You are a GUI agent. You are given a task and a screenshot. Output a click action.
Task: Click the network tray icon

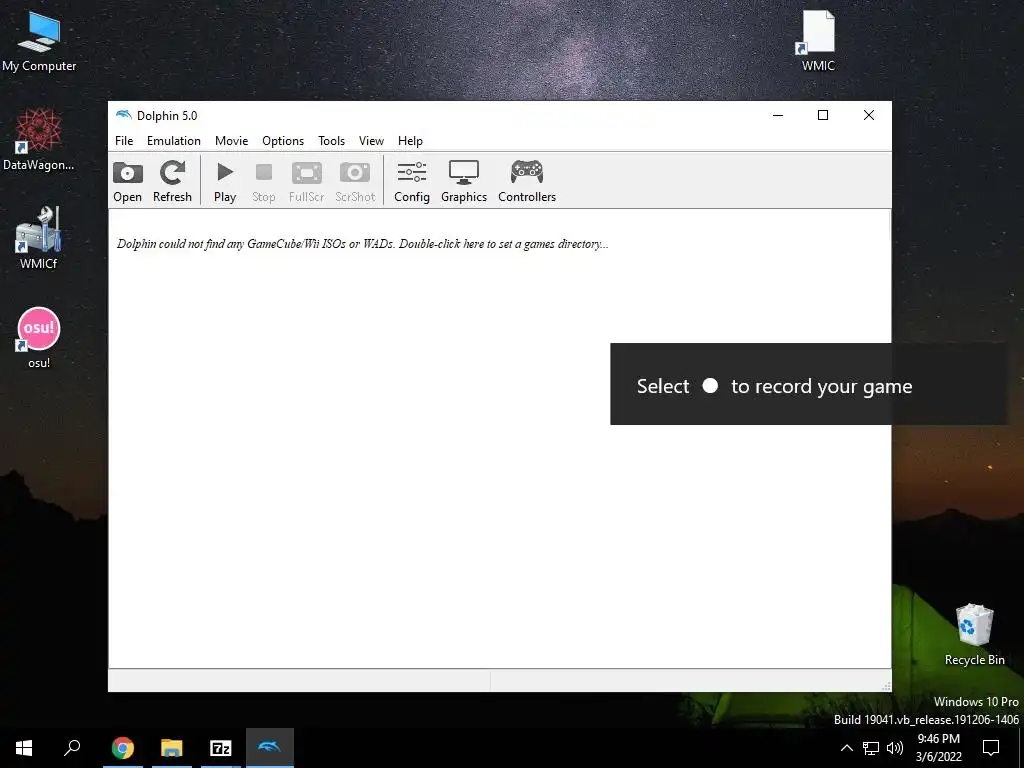[x=871, y=748]
